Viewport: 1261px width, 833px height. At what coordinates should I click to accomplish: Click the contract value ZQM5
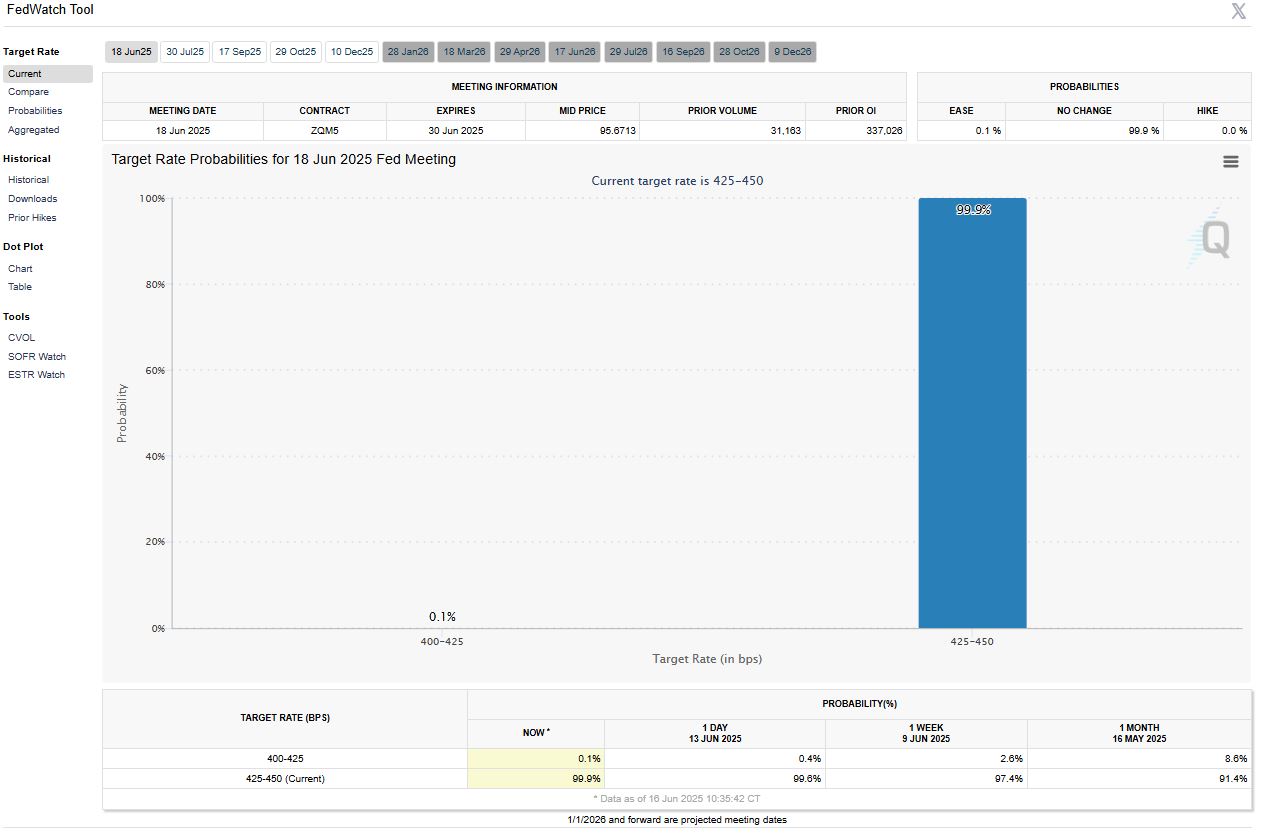coord(325,131)
